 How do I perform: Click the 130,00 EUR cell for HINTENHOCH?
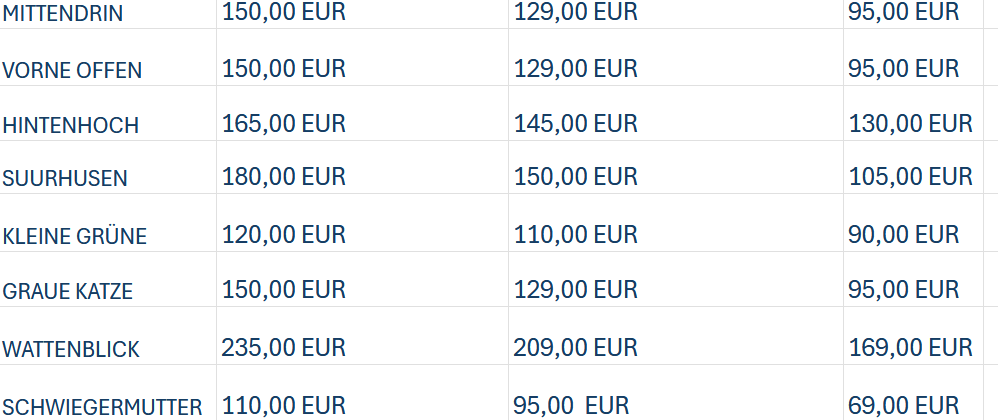(x=909, y=124)
